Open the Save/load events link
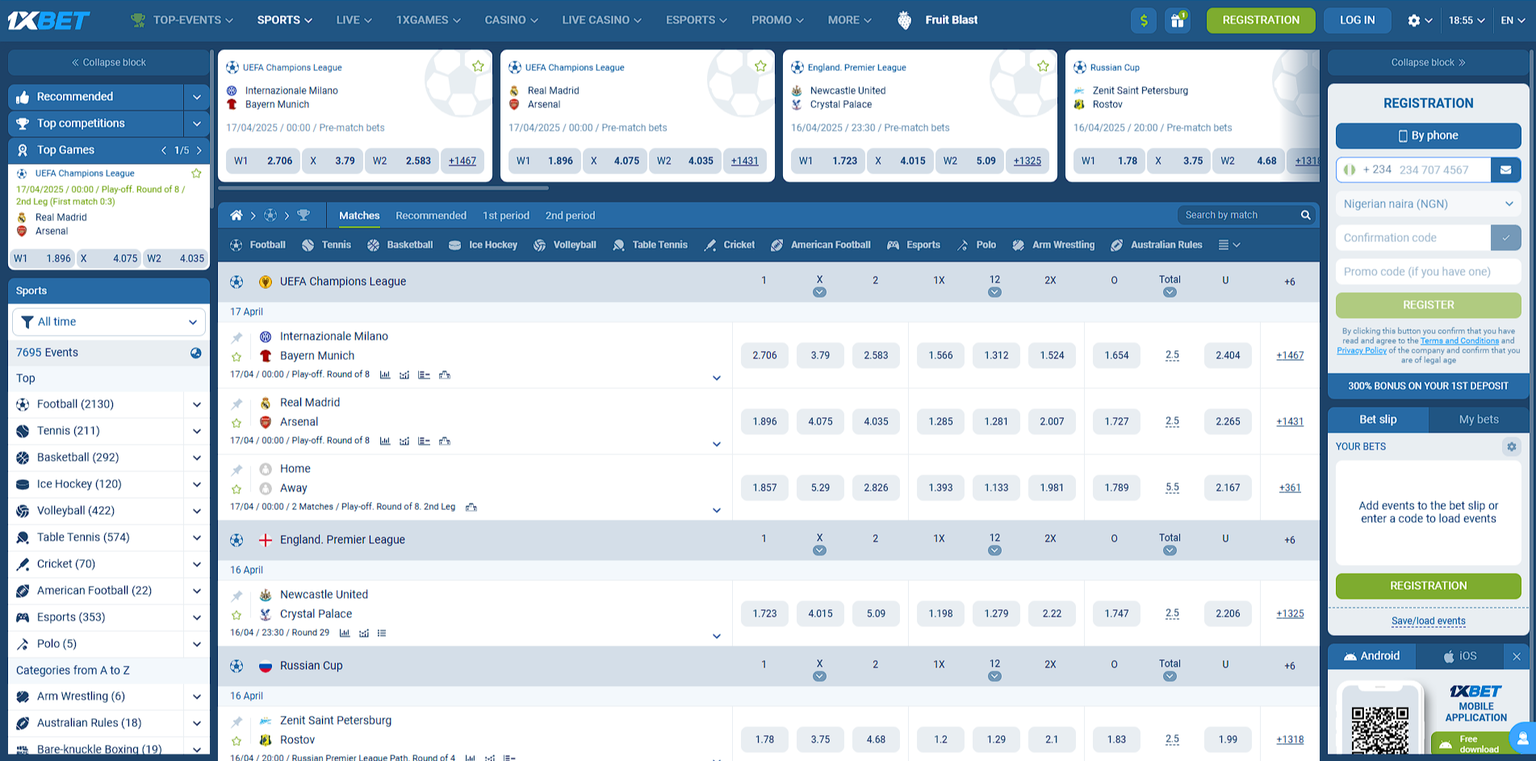1536x761 pixels. [1427, 621]
